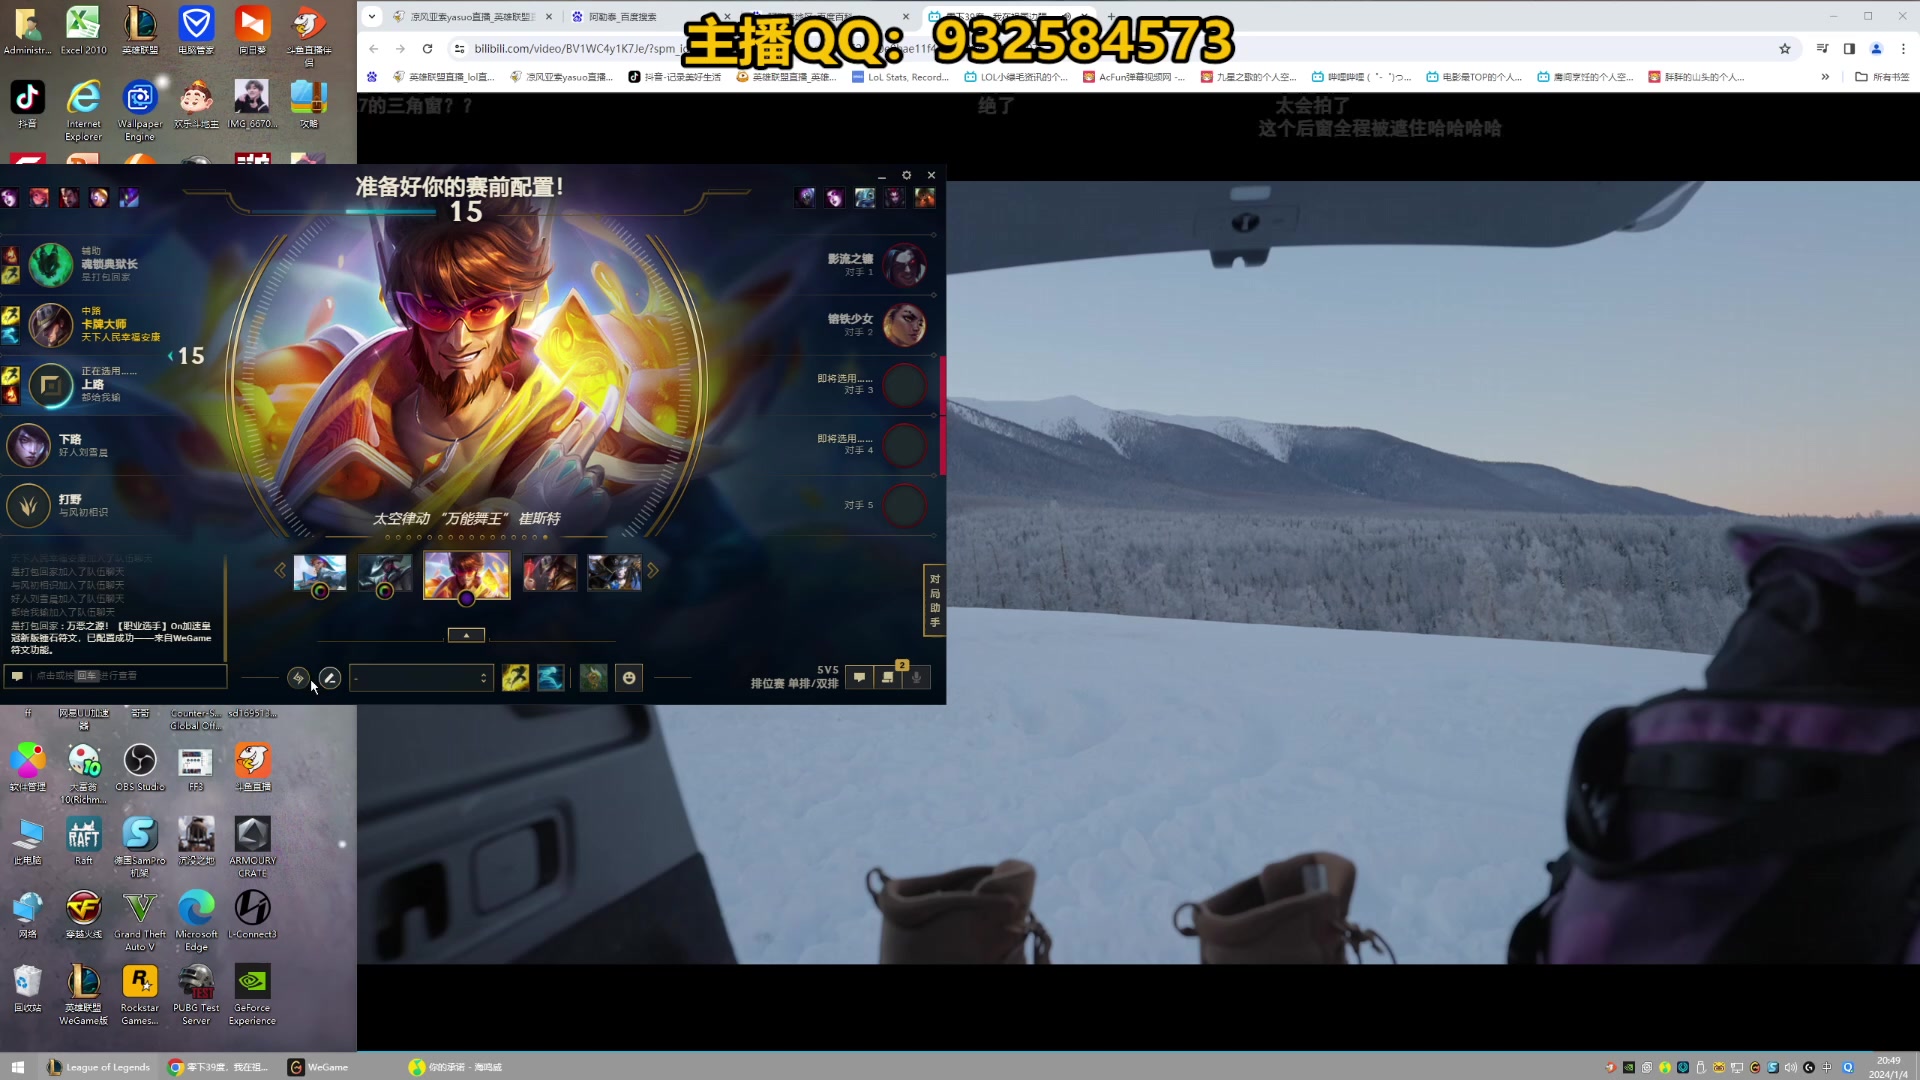Open Grand Theft Auto V desktop icon
The image size is (1920, 1080).
[x=140, y=920]
